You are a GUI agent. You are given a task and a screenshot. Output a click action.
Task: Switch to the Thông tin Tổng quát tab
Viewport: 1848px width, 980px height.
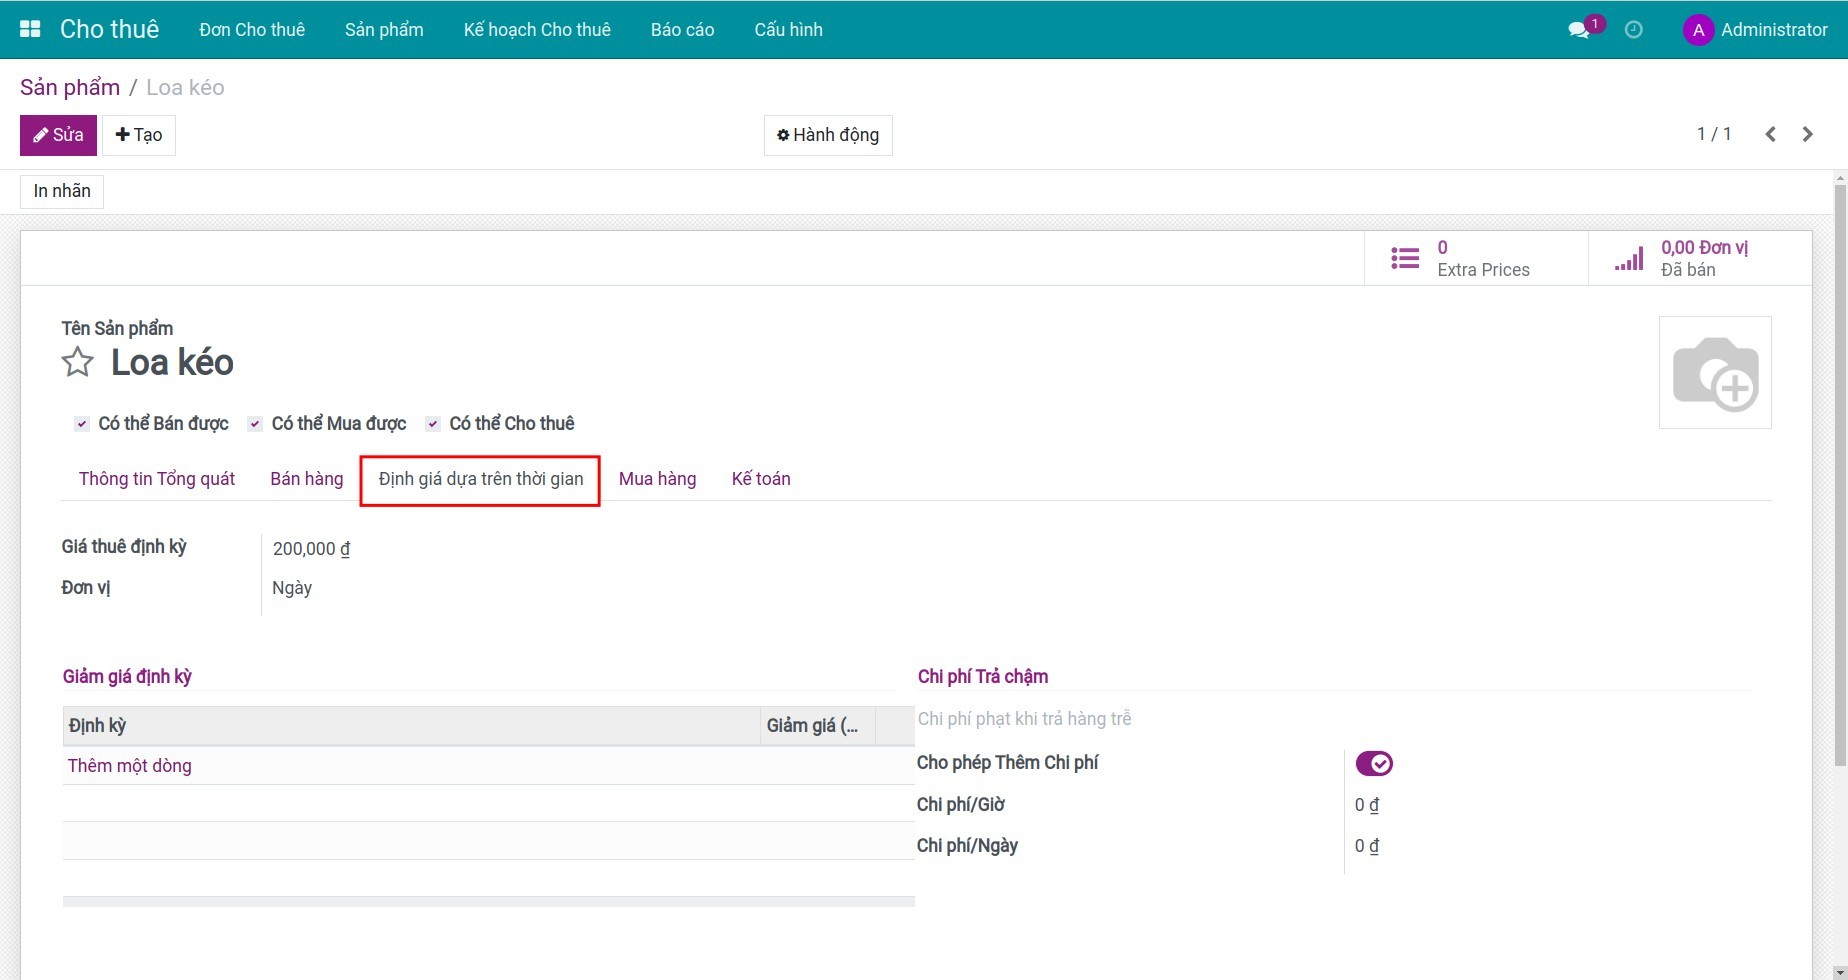(157, 479)
